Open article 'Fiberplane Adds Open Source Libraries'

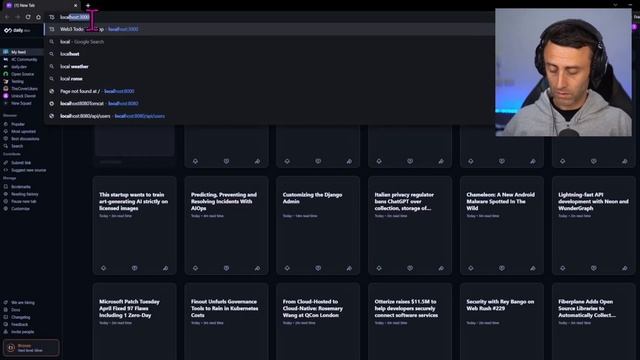point(587,308)
